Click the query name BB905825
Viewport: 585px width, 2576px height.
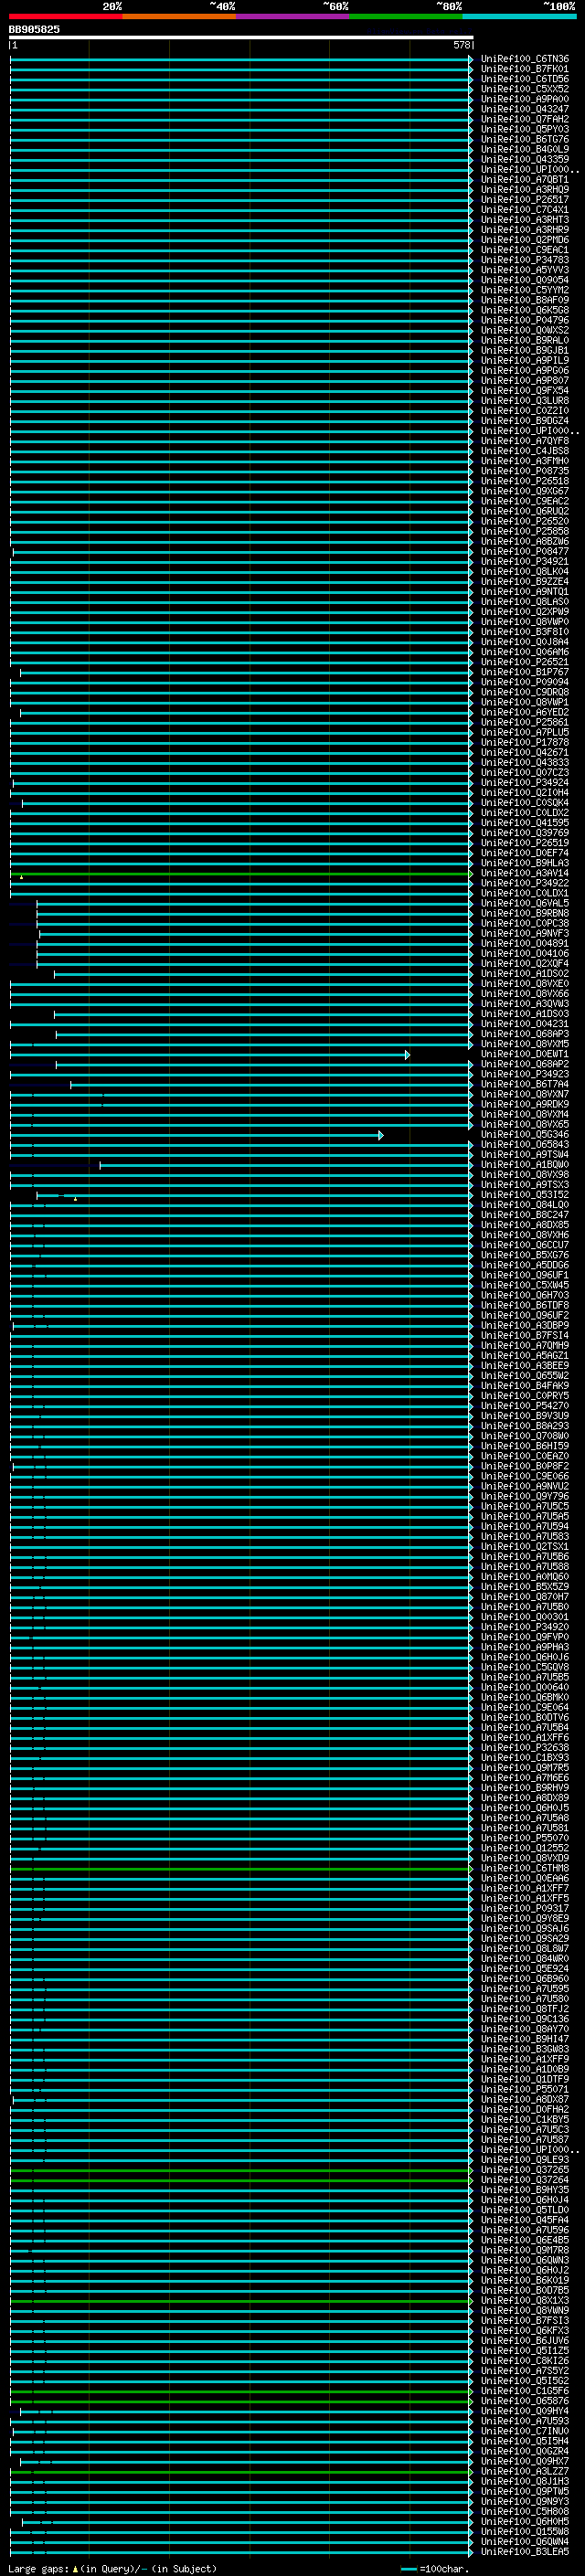pos(34,30)
